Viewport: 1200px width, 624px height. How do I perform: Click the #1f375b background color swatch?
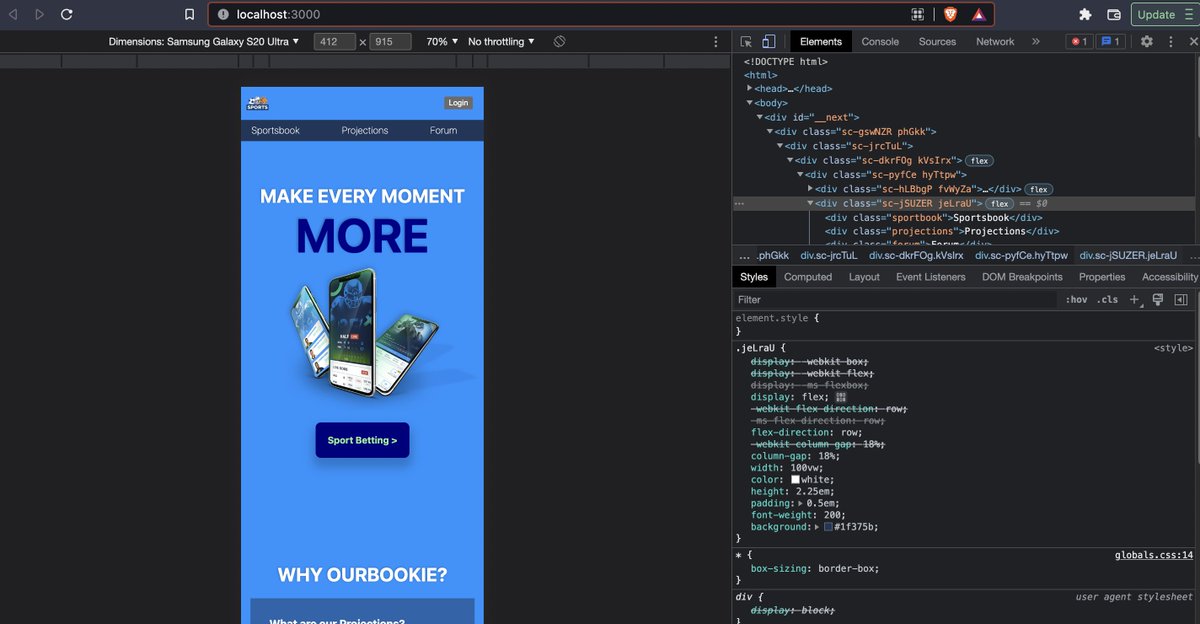[x=829, y=527]
